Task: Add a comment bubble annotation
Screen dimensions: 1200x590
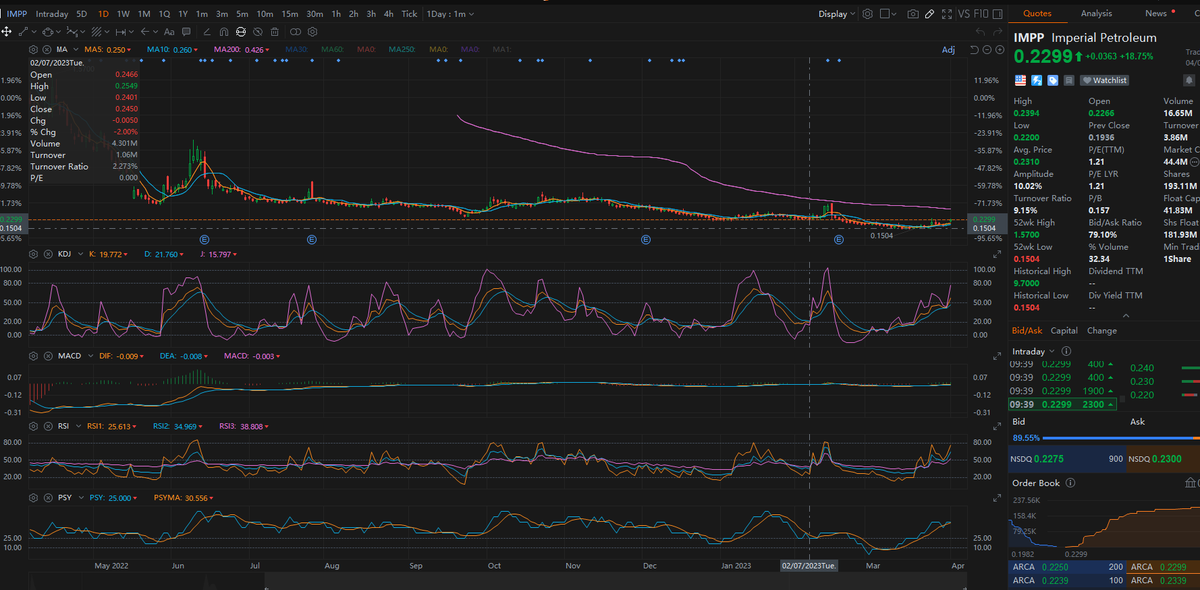Action: click(186, 32)
